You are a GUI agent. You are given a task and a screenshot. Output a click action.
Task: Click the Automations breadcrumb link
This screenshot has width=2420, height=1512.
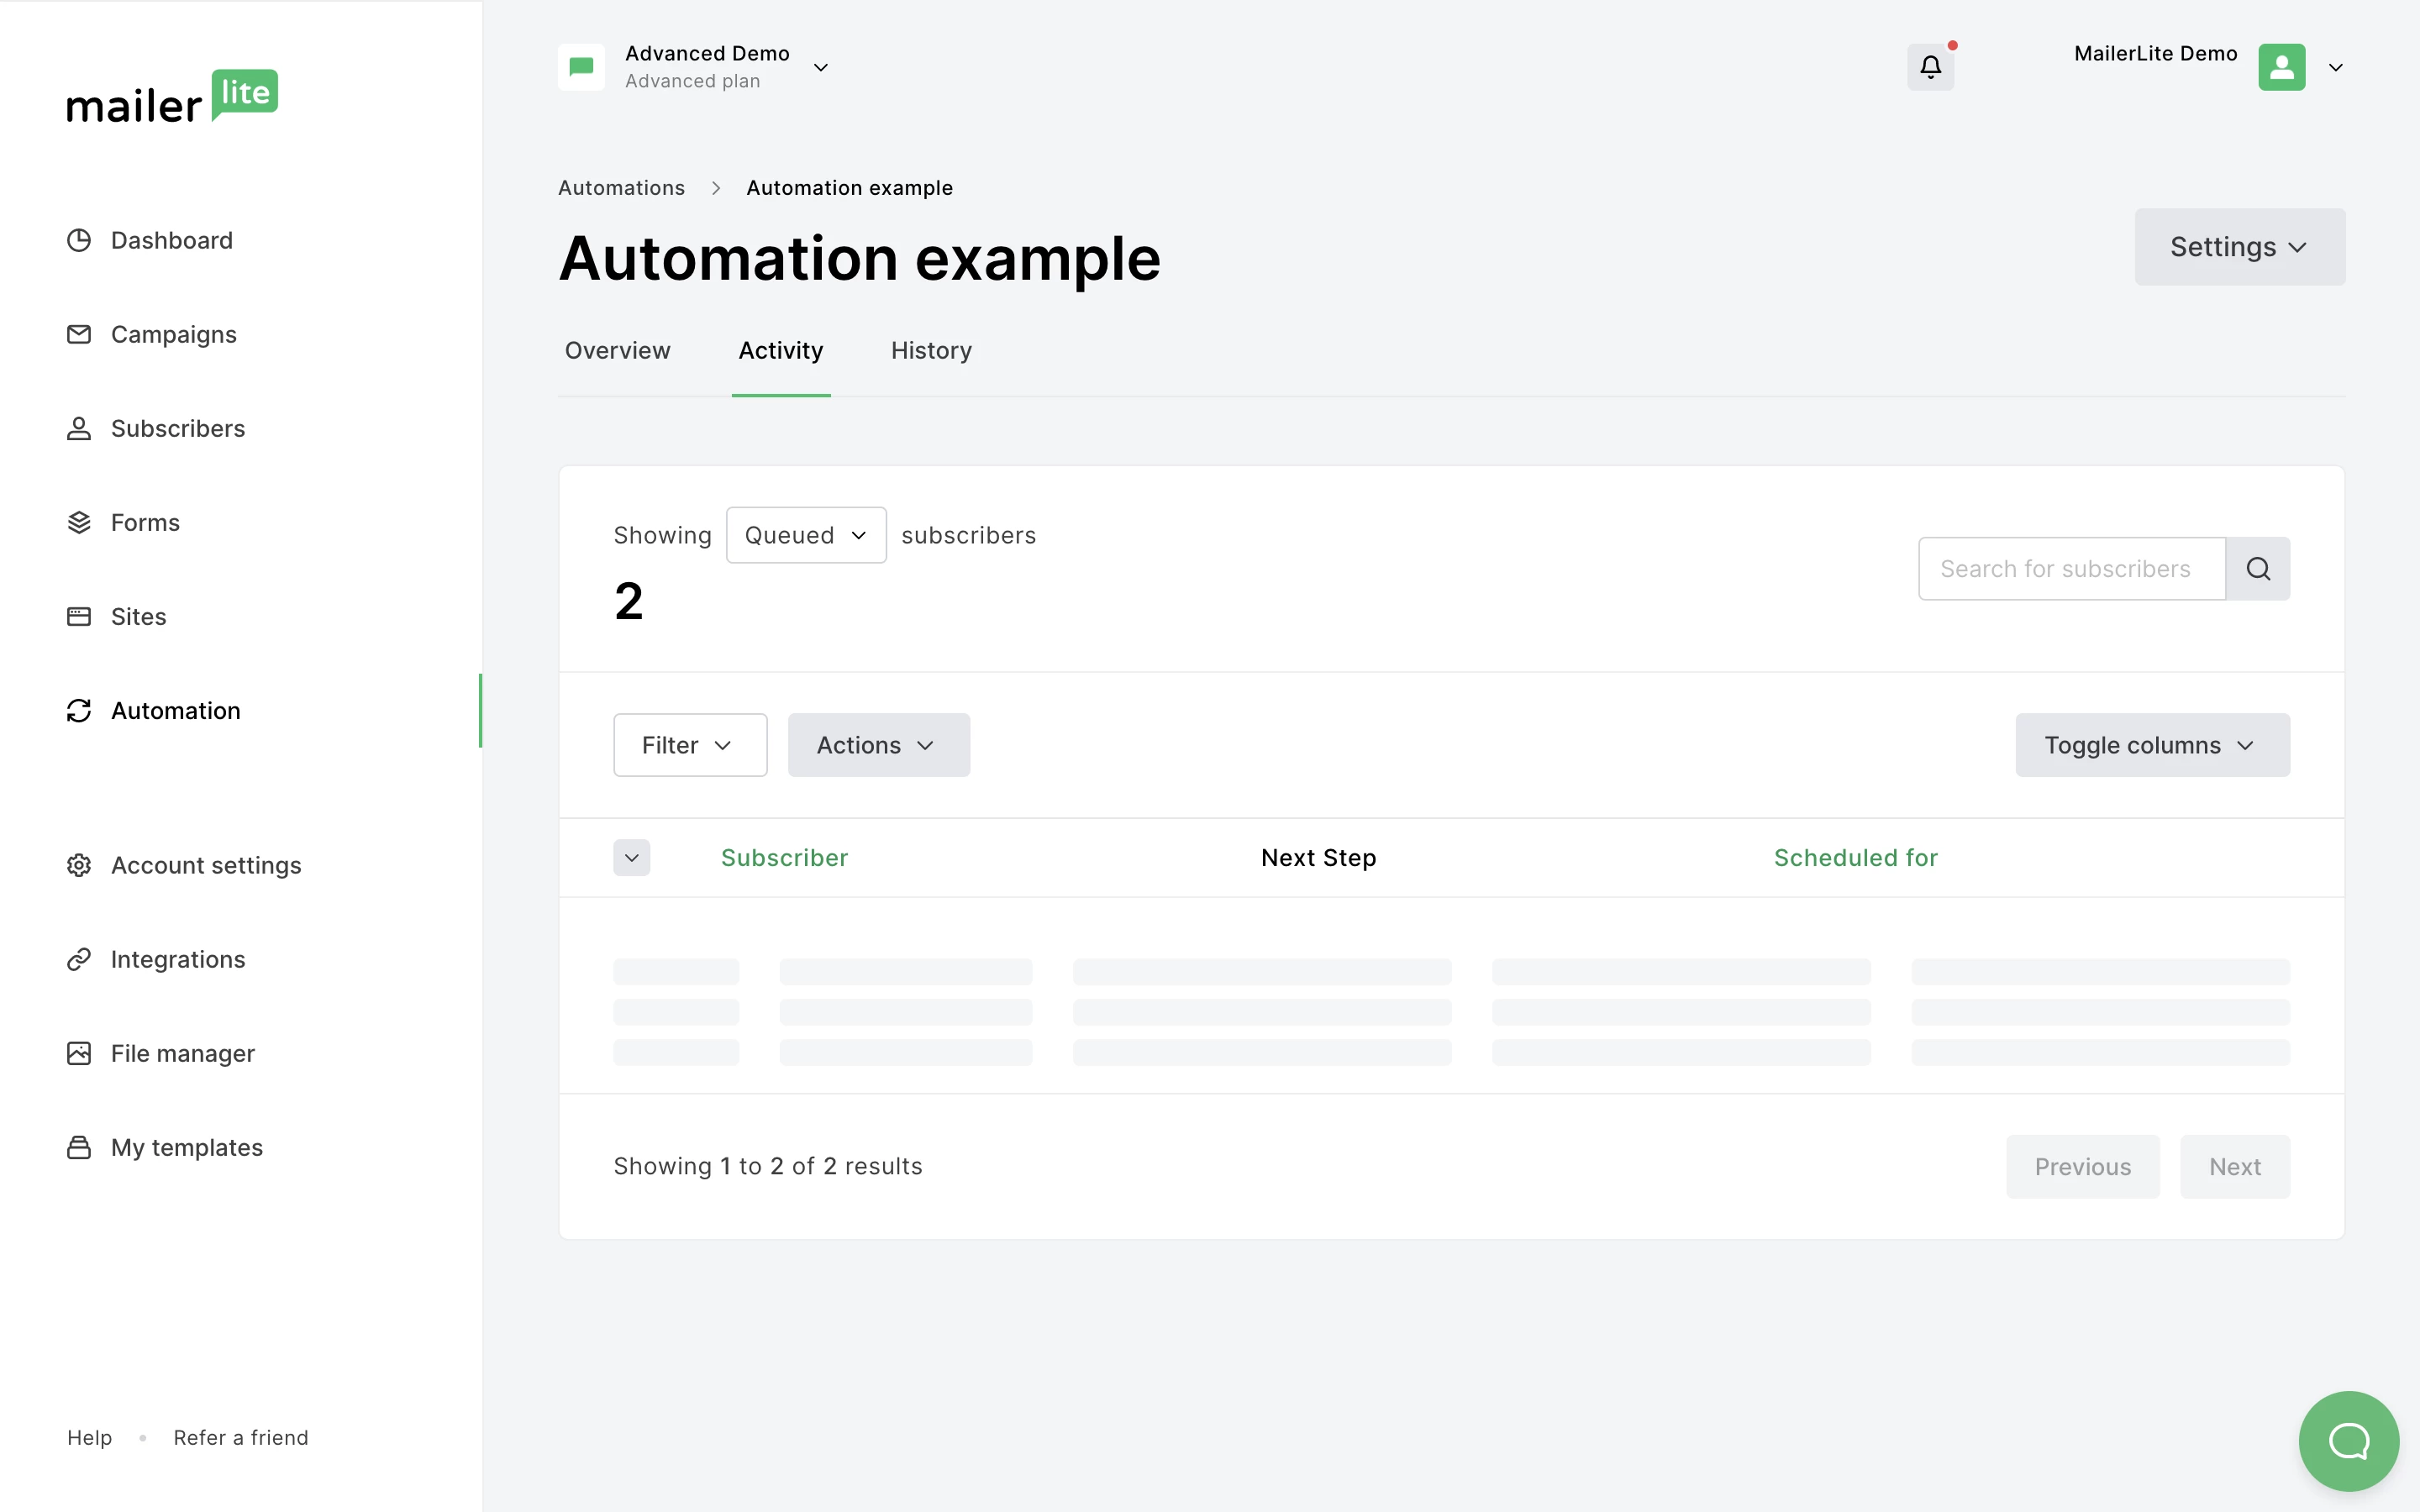click(621, 188)
